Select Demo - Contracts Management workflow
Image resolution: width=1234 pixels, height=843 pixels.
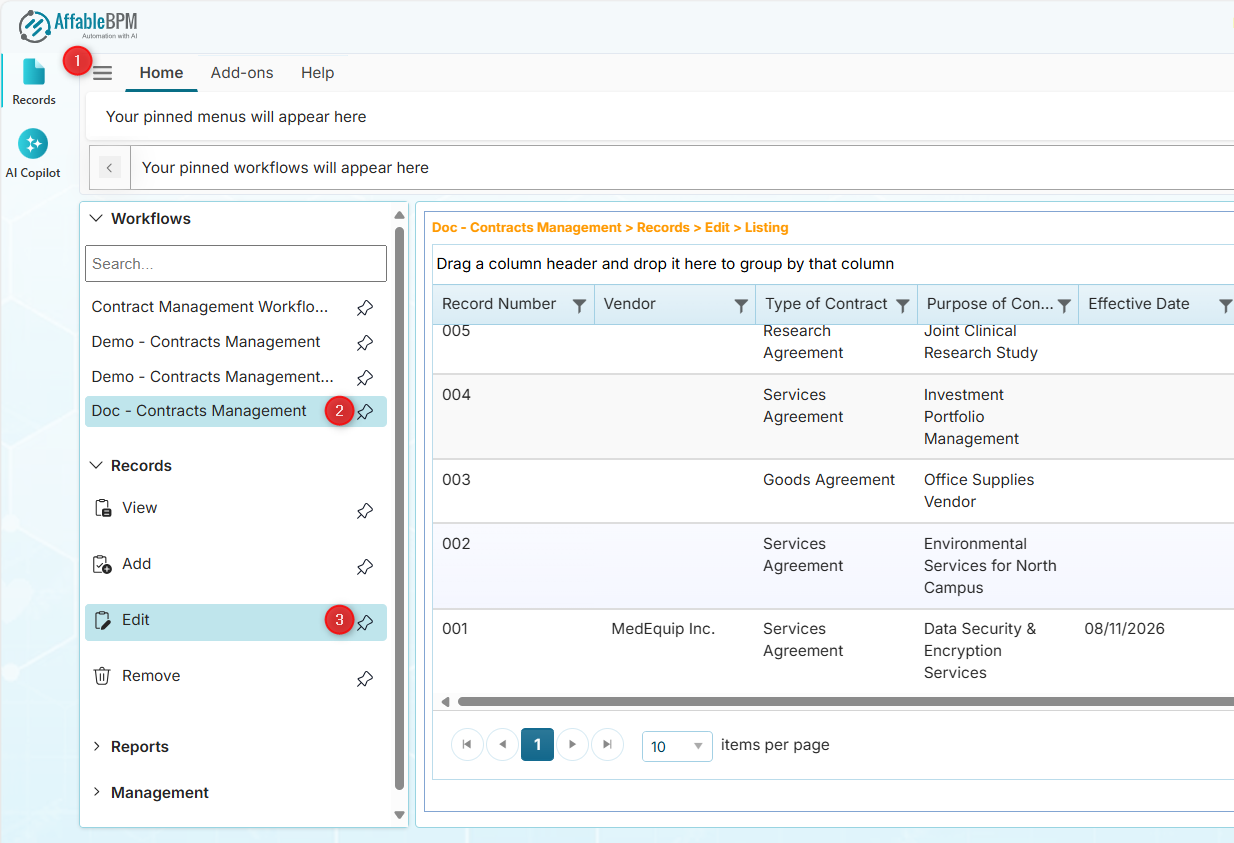point(206,342)
